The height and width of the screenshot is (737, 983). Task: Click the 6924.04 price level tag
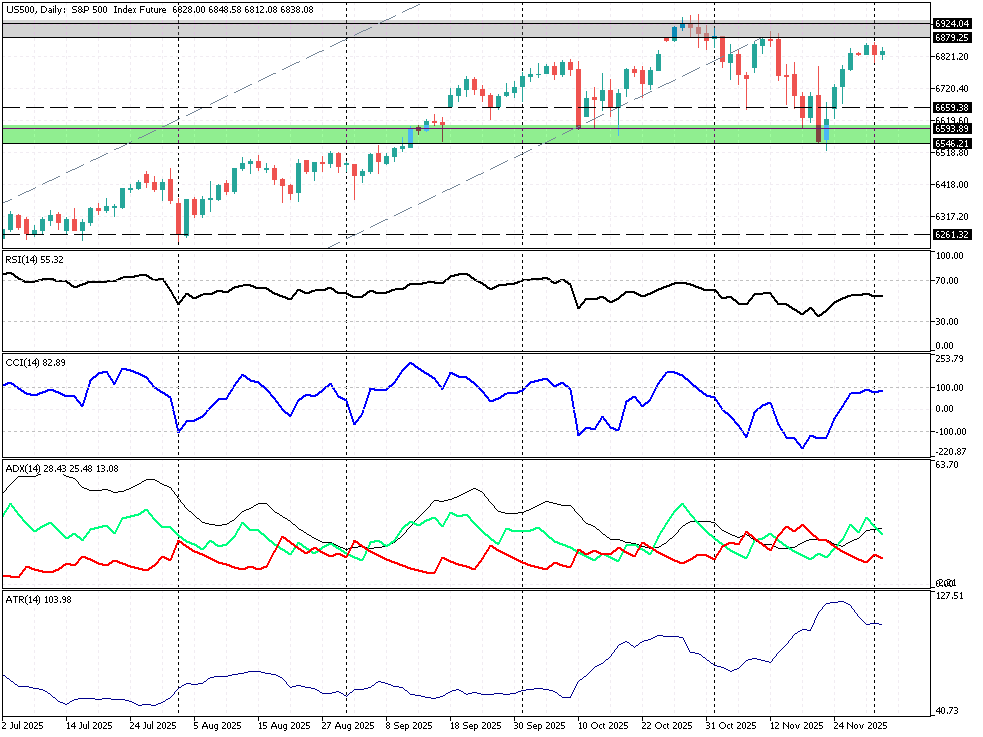[x=952, y=23]
